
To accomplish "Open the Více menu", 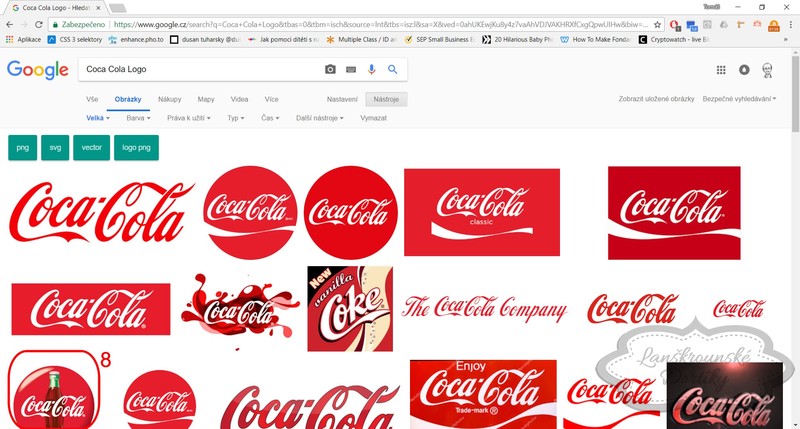I will (271, 99).
